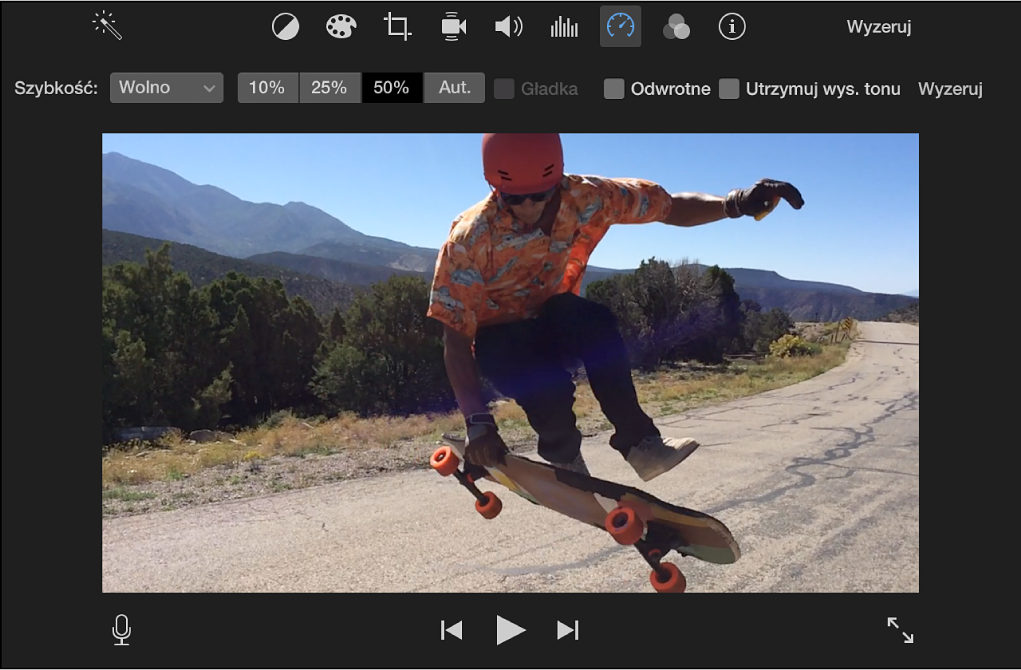Enter fullscreen playback mode
This screenshot has height=670, width=1021.
click(x=900, y=630)
